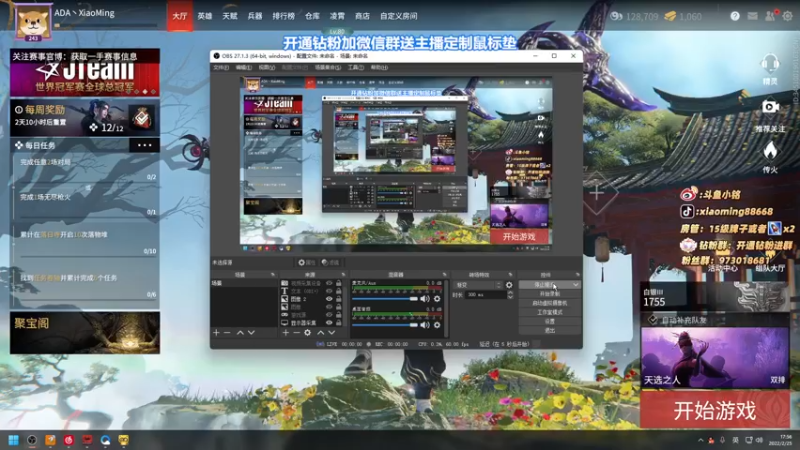This screenshot has height=450, width=800.
Task: Click OBS 开始录制 start recording button
Action: click(549, 294)
